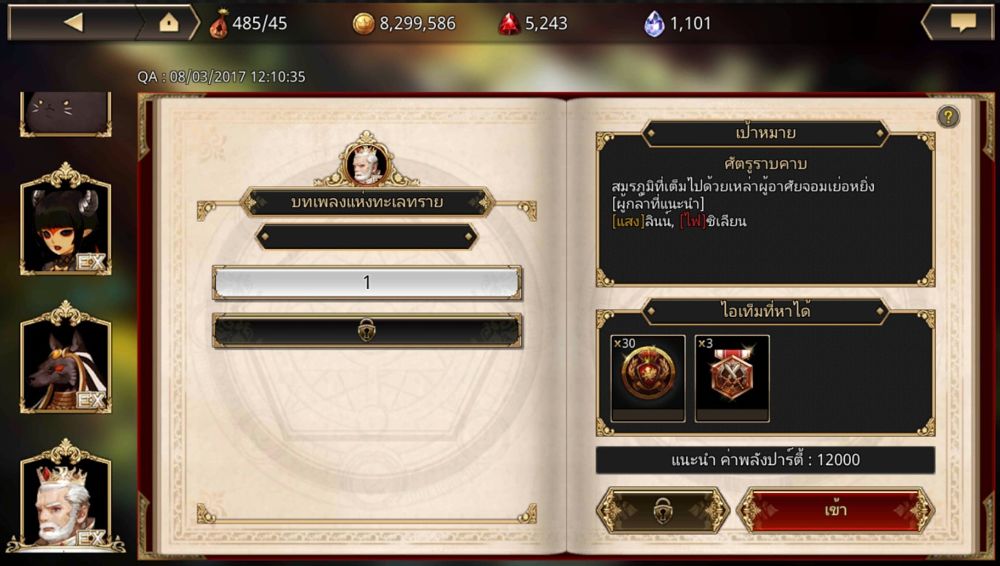The height and width of the screenshot is (566, 1000).
Task: Tap the back arrow button
Action: point(73,23)
